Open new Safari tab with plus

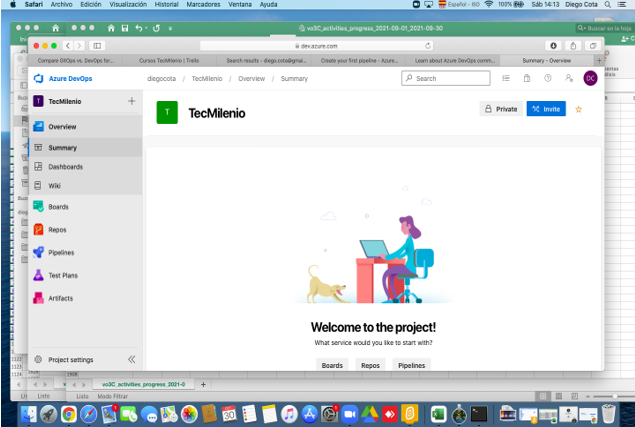click(x=599, y=60)
